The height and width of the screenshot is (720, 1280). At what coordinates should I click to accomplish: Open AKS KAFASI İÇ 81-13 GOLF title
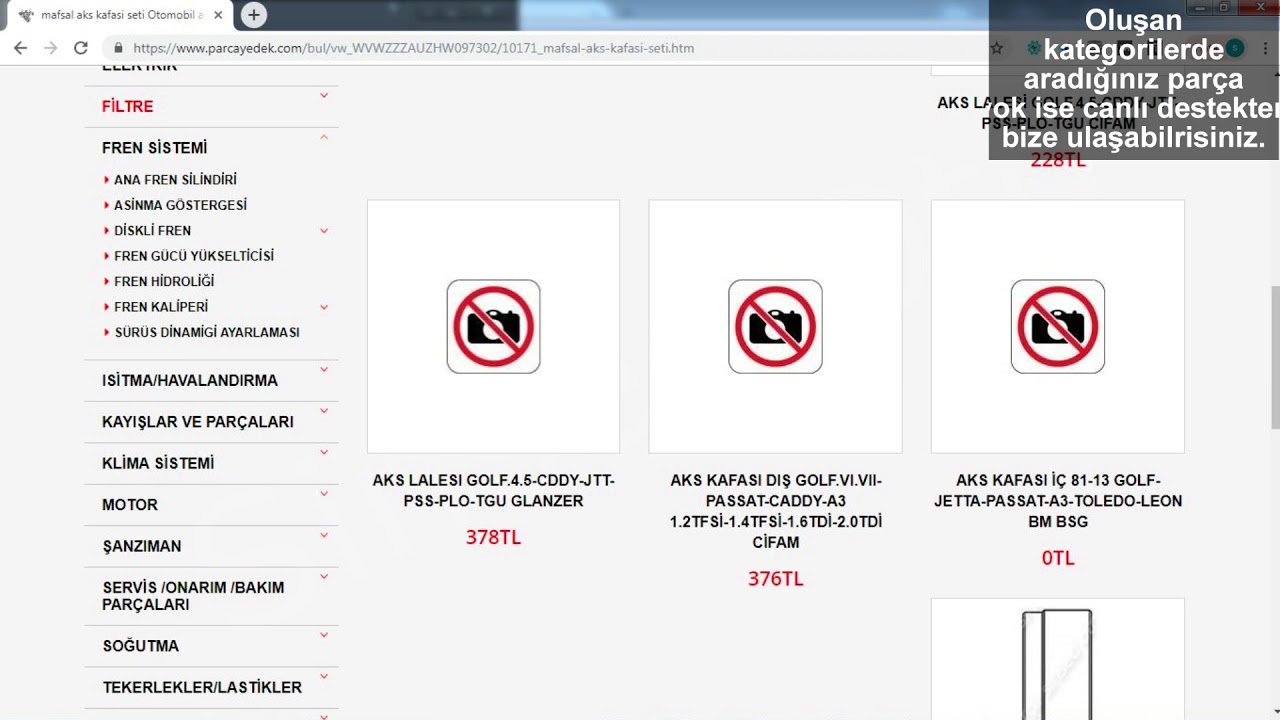pyautogui.click(x=1058, y=501)
